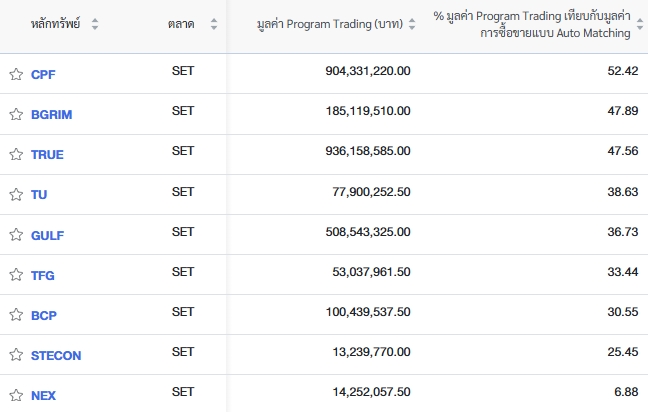Select percentage 6.88 for NEX

click(626, 392)
